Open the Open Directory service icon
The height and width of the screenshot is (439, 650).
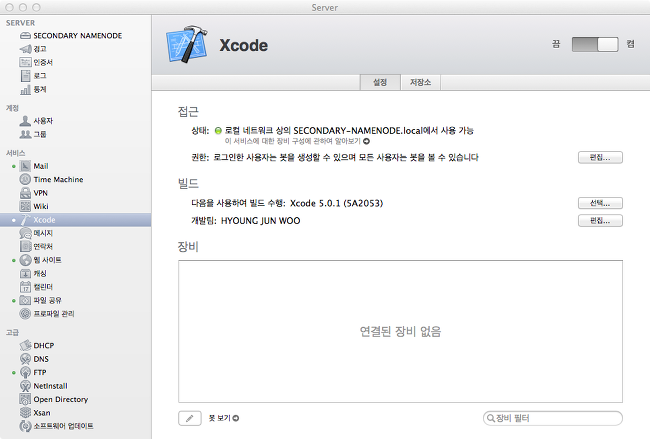[x=25, y=399]
